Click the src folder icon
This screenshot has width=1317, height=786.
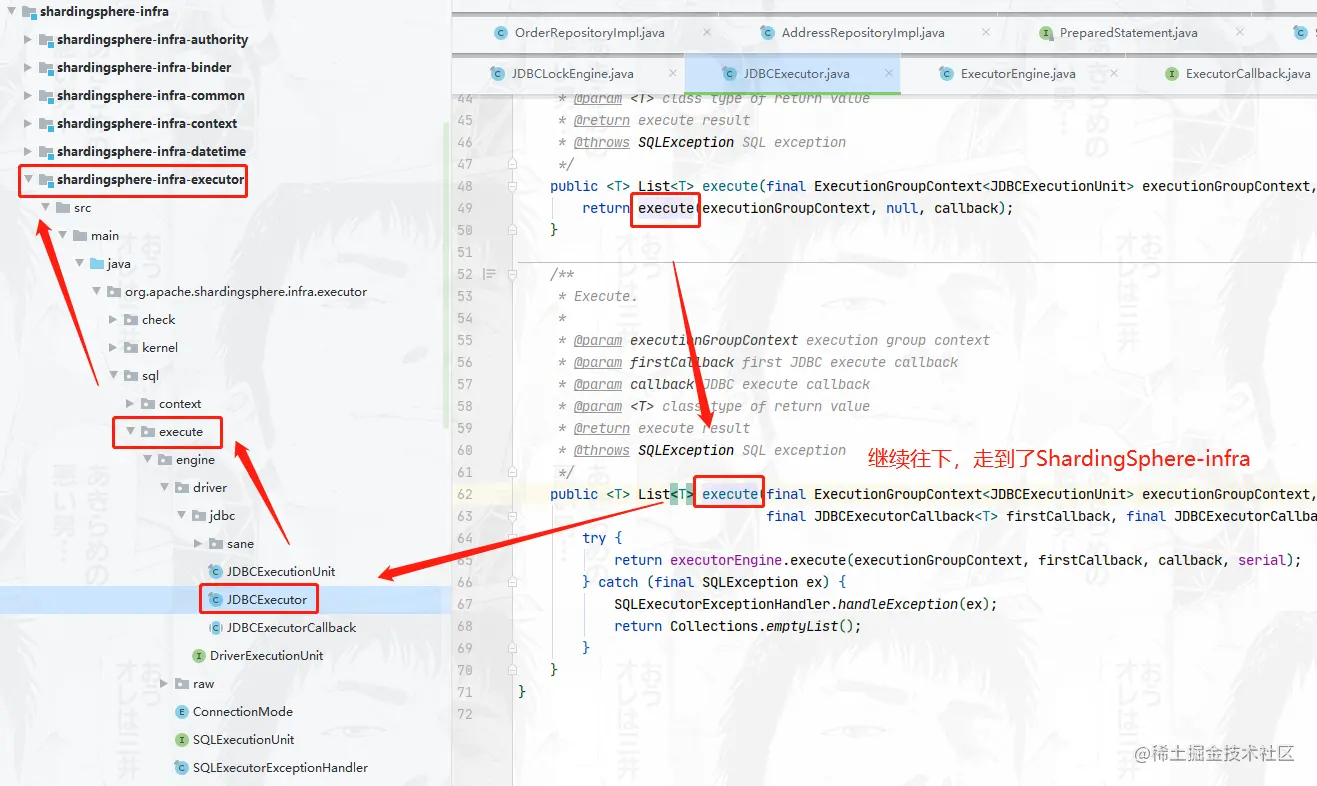pyautogui.click(x=62, y=208)
